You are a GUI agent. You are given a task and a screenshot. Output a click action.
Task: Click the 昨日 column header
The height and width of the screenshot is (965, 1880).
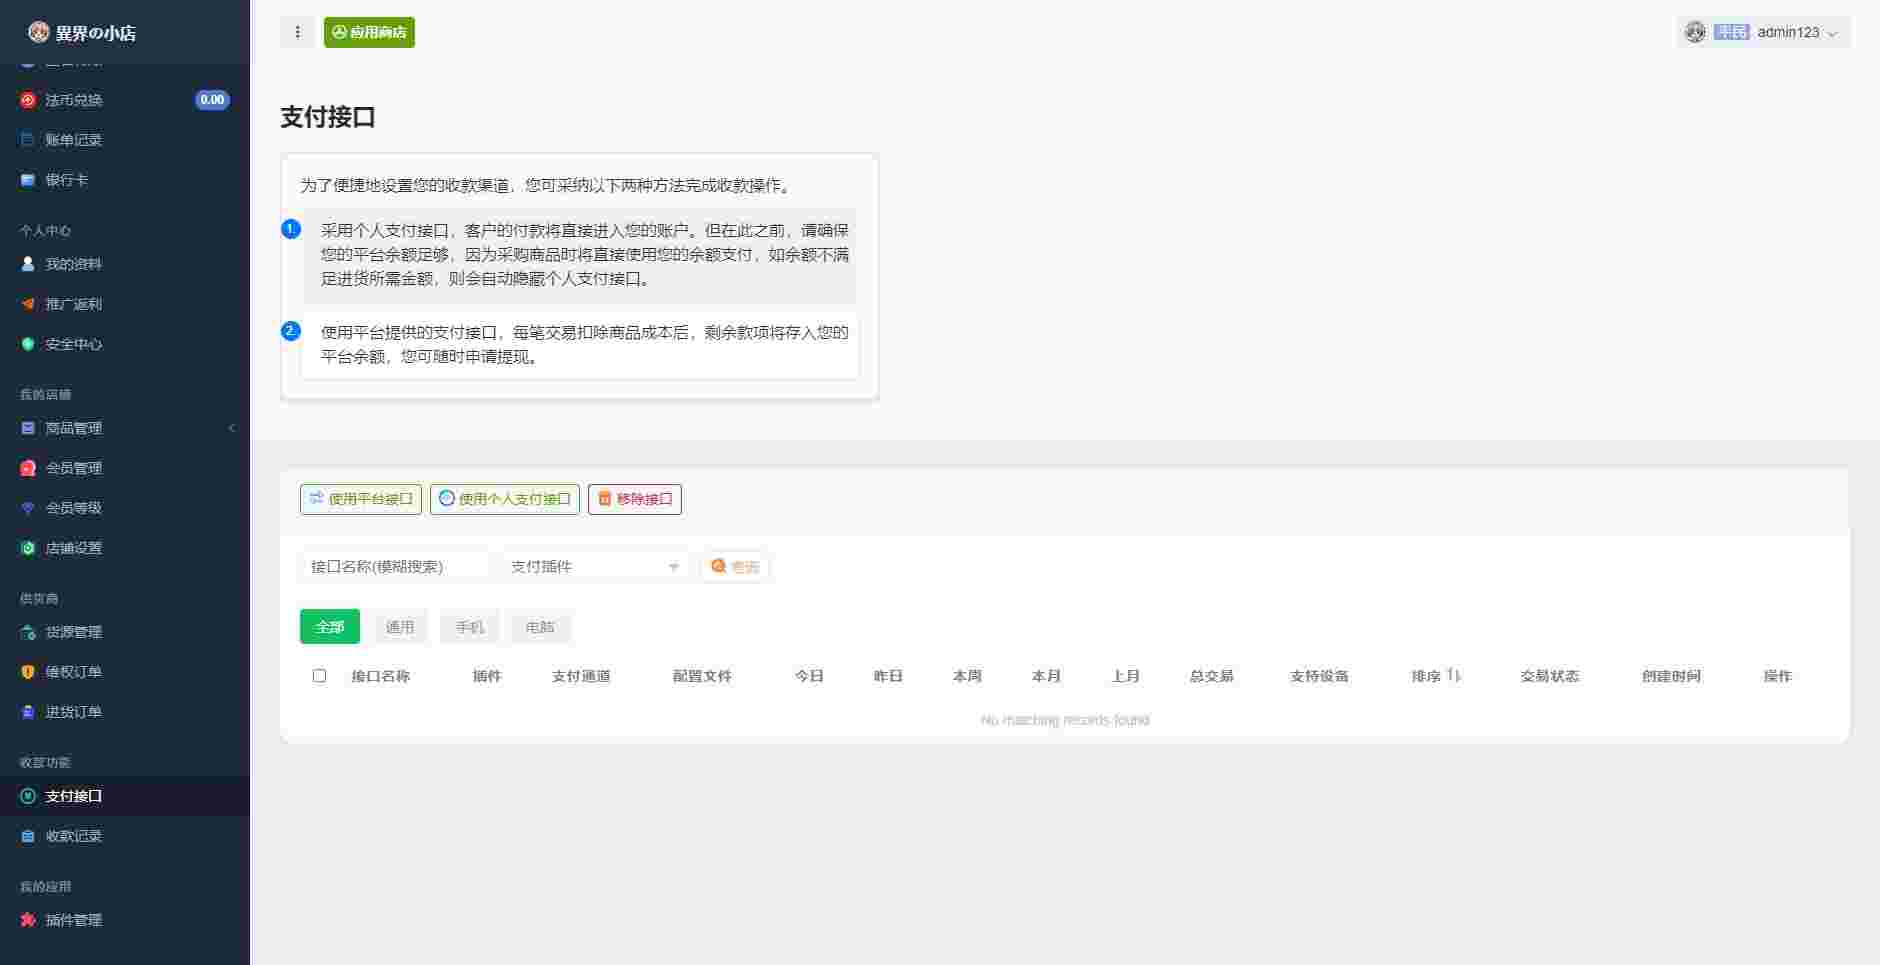pos(888,676)
